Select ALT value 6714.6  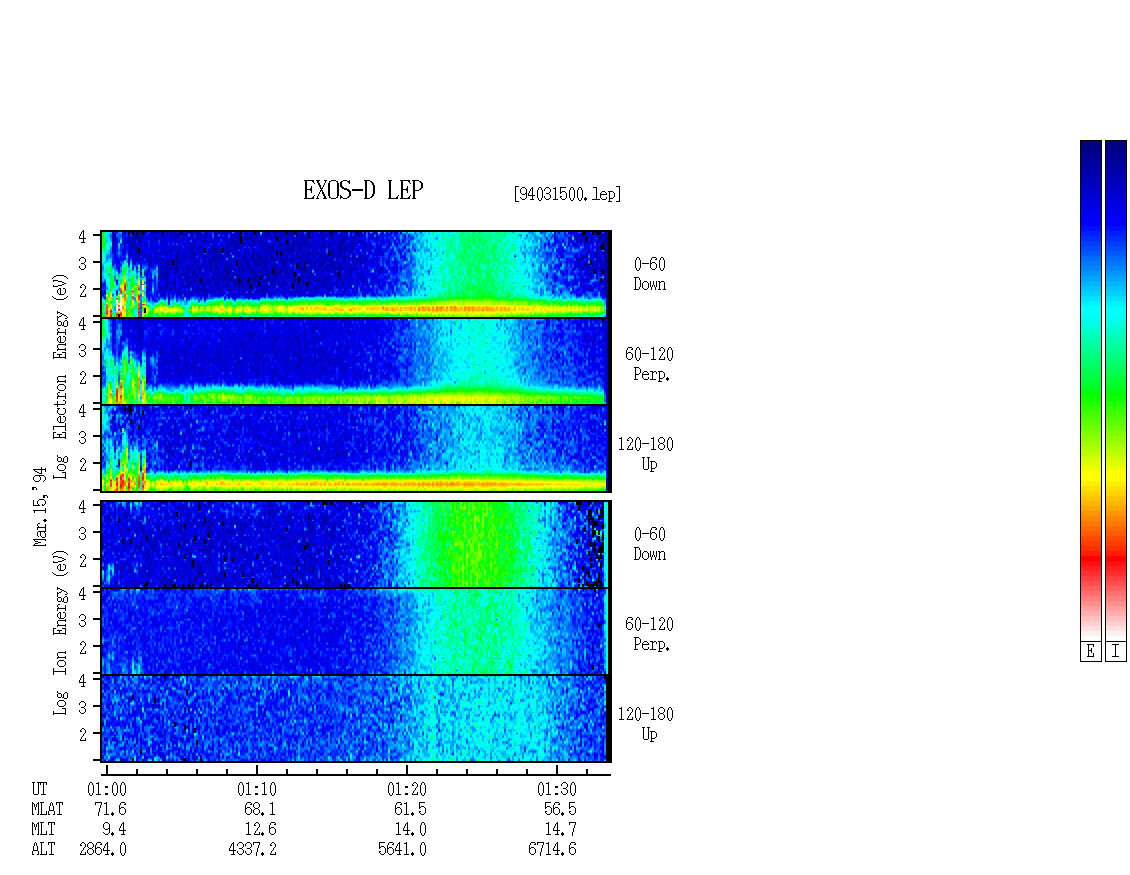click(x=552, y=850)
